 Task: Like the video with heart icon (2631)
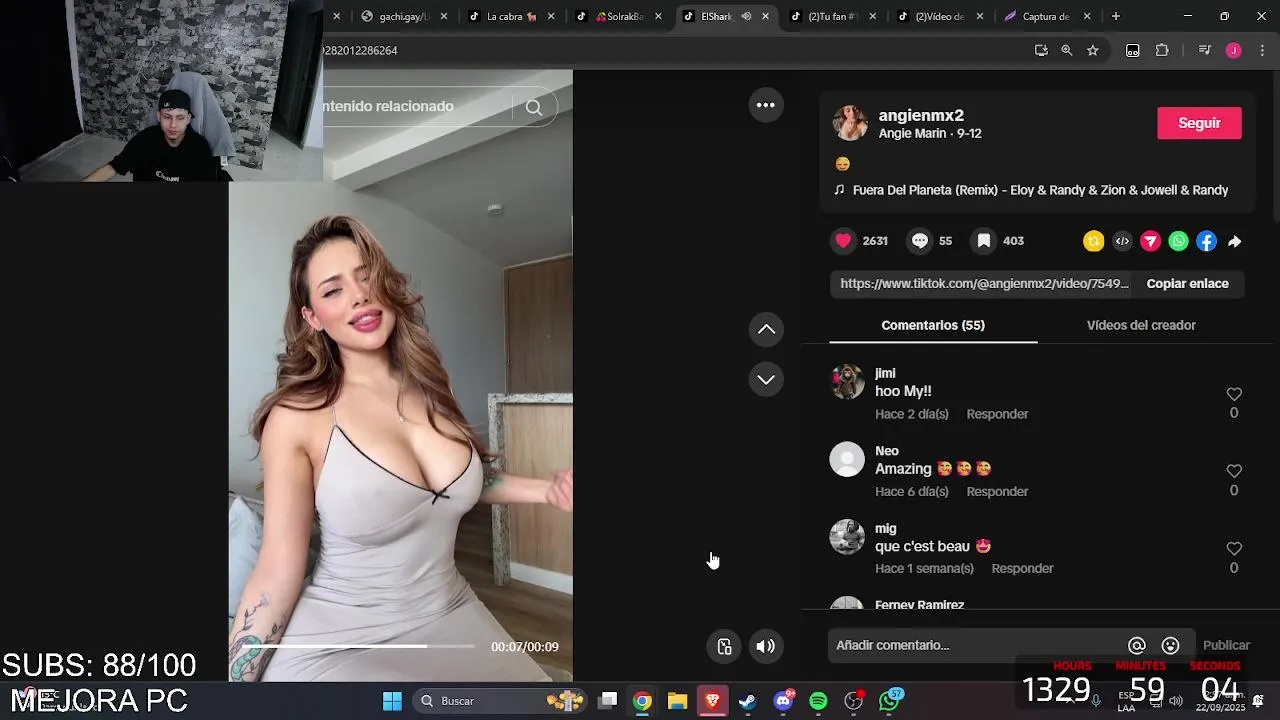pos(844,241)
